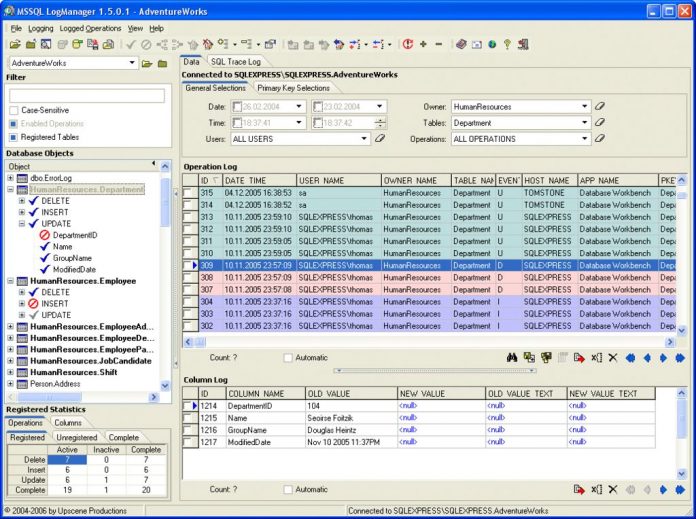Open the ALL USERS dropdown

click(x=364, y=139)
